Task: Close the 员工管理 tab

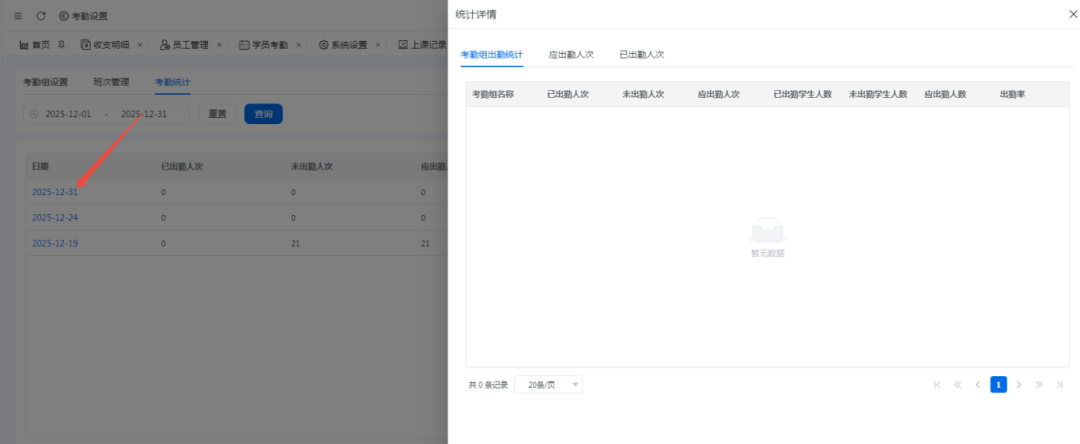Action: pos(220,45)
